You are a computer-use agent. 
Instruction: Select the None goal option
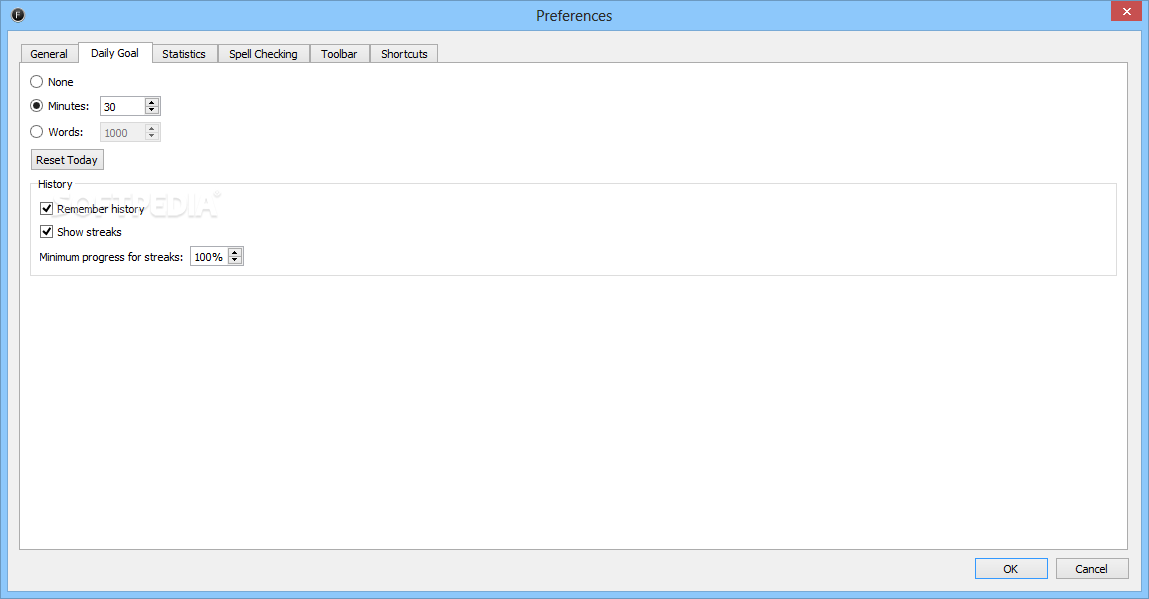[36, 81]
